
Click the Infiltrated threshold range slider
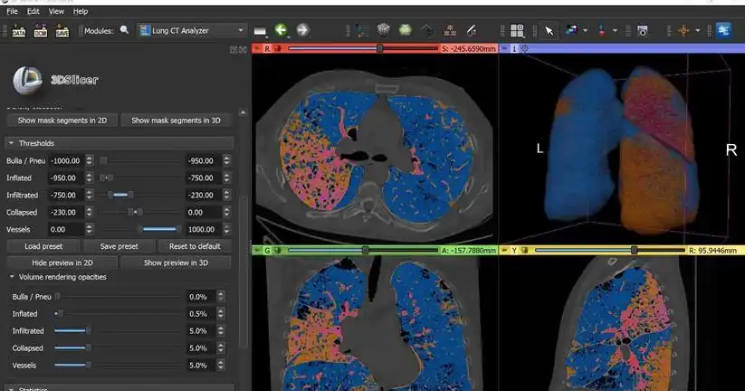(141, 195)
